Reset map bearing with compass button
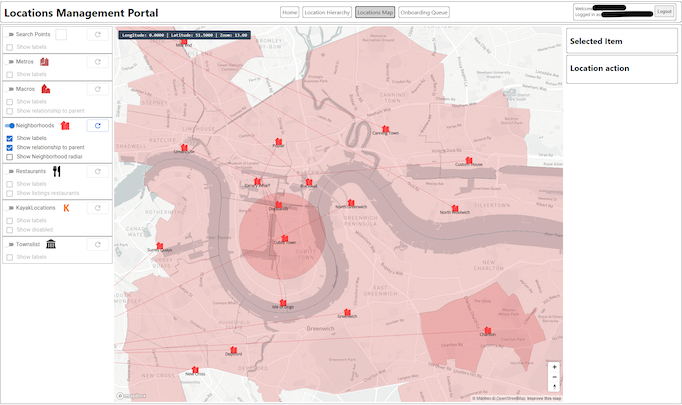This screenshot has height=405, width=682. pos(554,386)
